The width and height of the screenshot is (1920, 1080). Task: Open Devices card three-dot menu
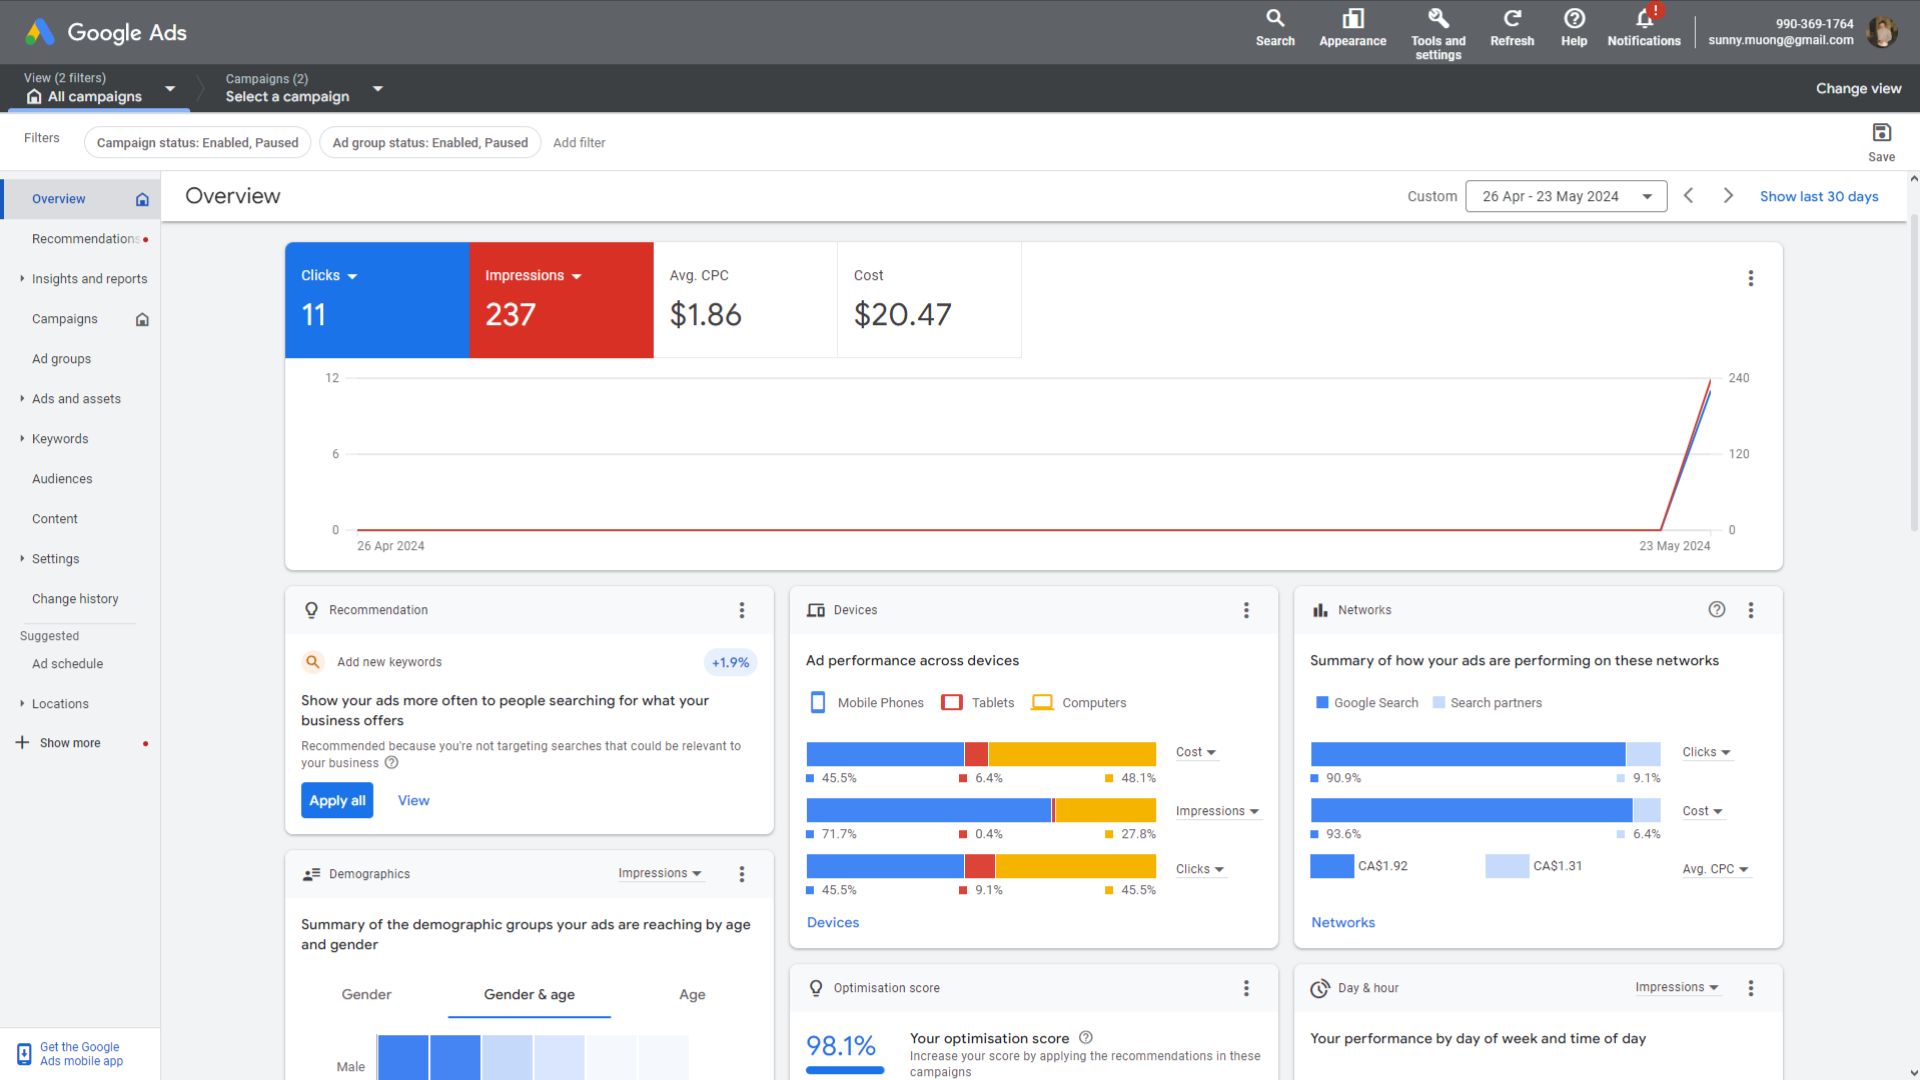(1246, 610)
